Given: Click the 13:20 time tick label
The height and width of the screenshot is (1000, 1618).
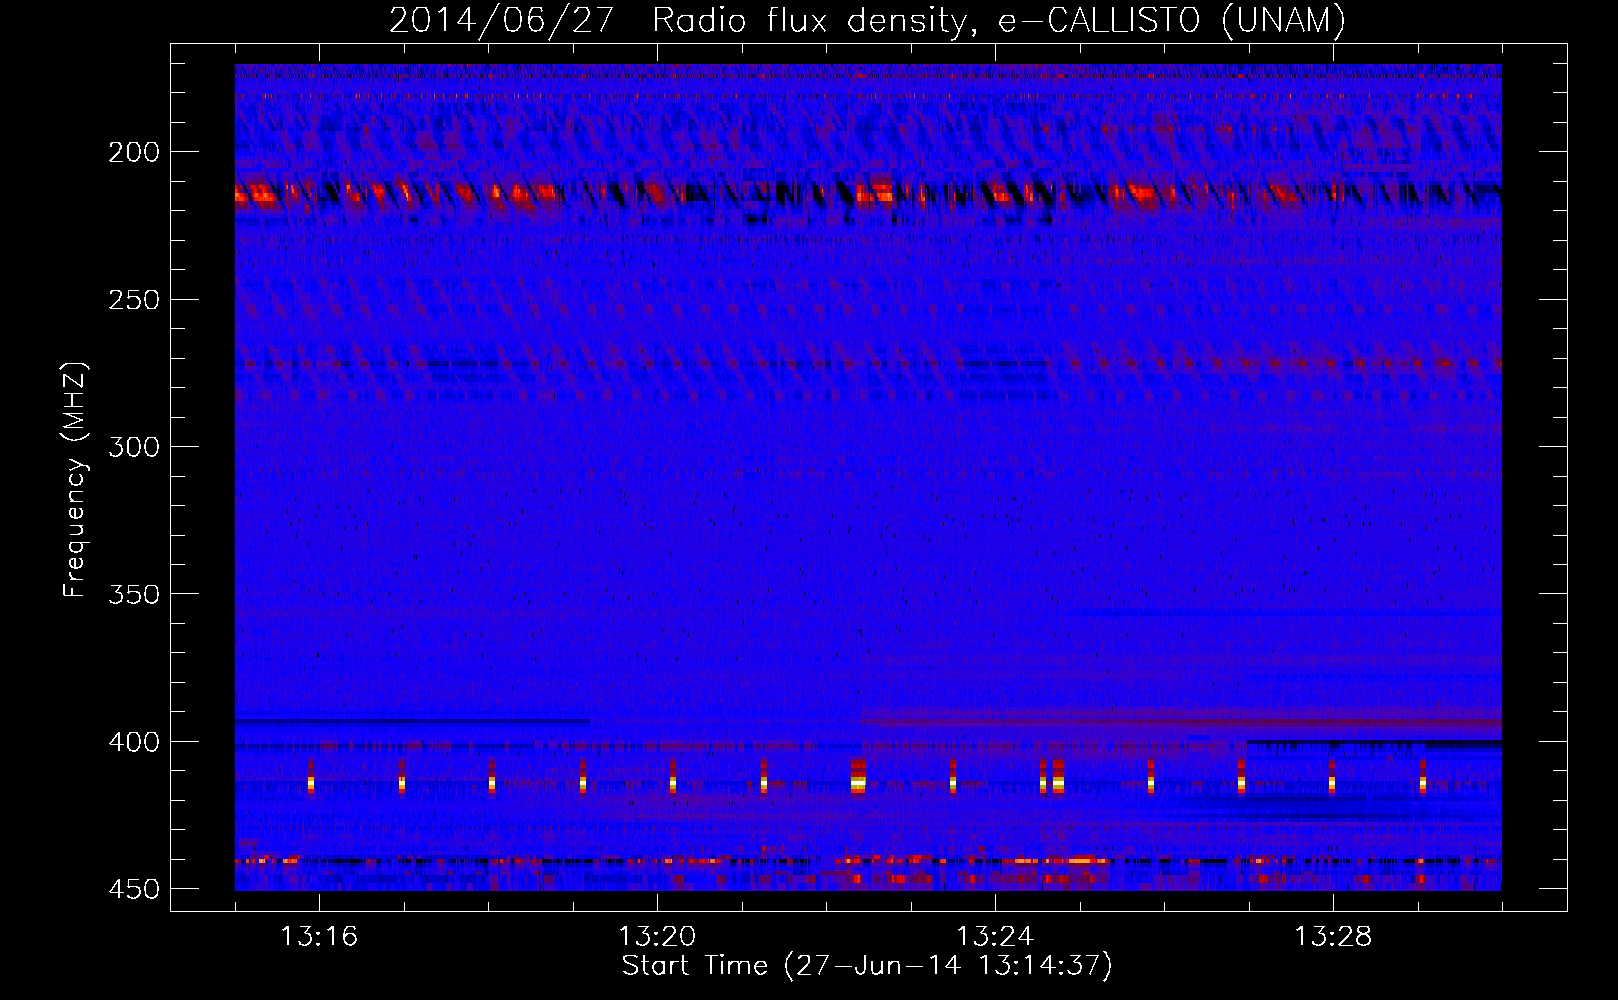Looking at the screenshot, I should 657,936.
